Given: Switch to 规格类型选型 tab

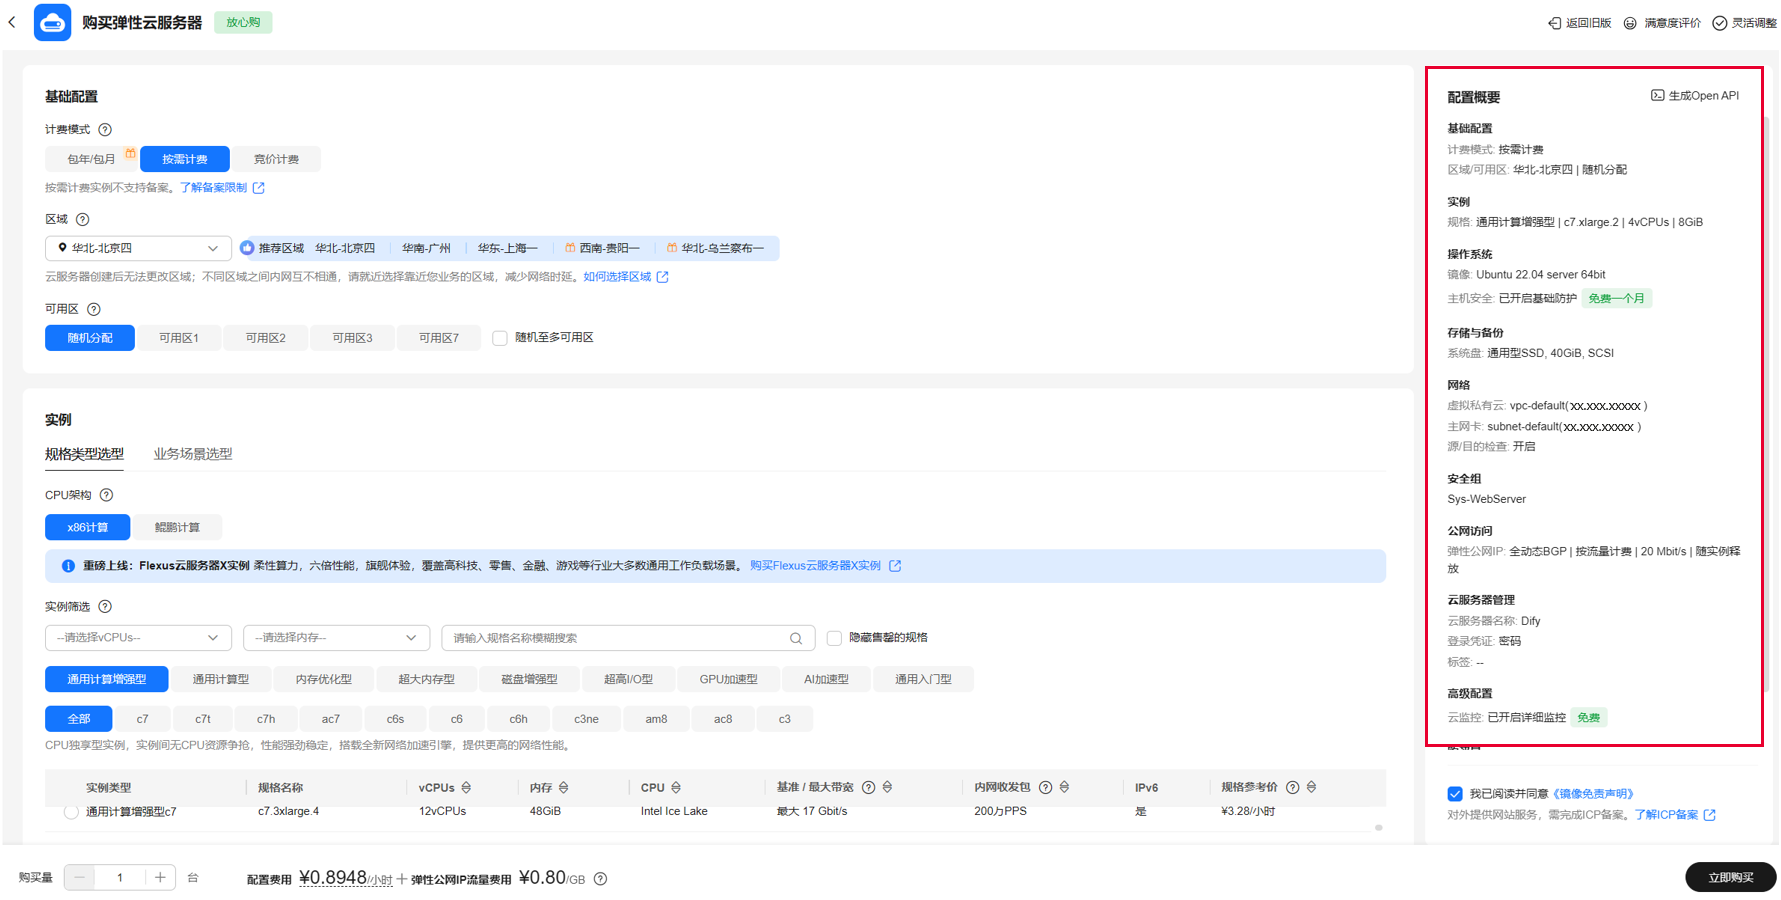Looking at the screenshot, I should [84, 454].
